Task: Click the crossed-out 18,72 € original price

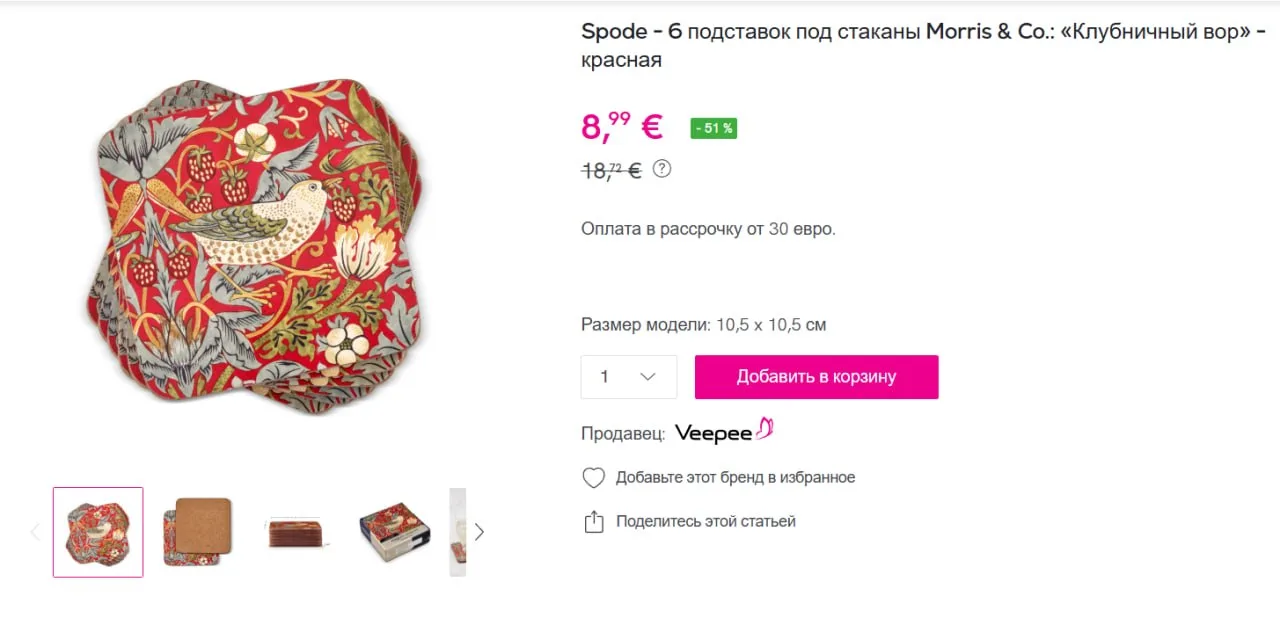Action: coord(611,170)
